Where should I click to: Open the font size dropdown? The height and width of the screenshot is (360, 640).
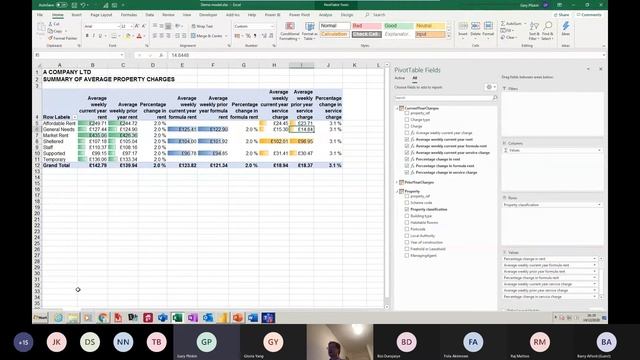pos(131,26)
